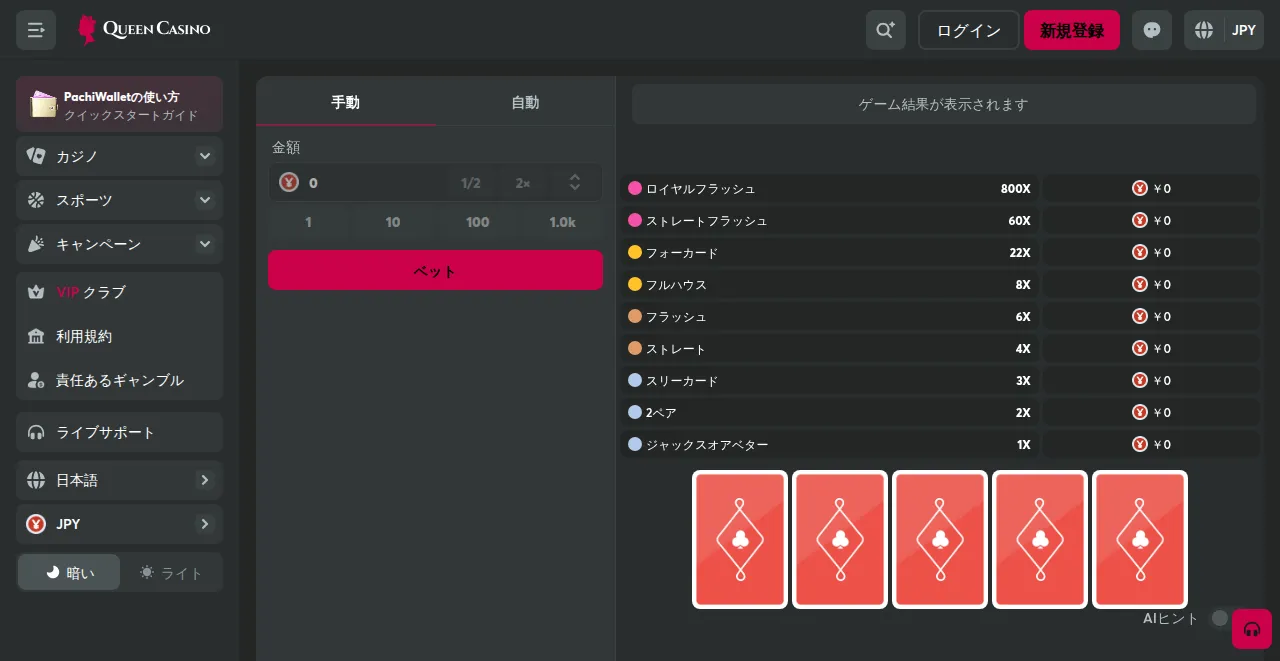This screenshot has width=1280, height=661.
Task: Click the PachiWallet wallet icon
Action: pos(43,104)
